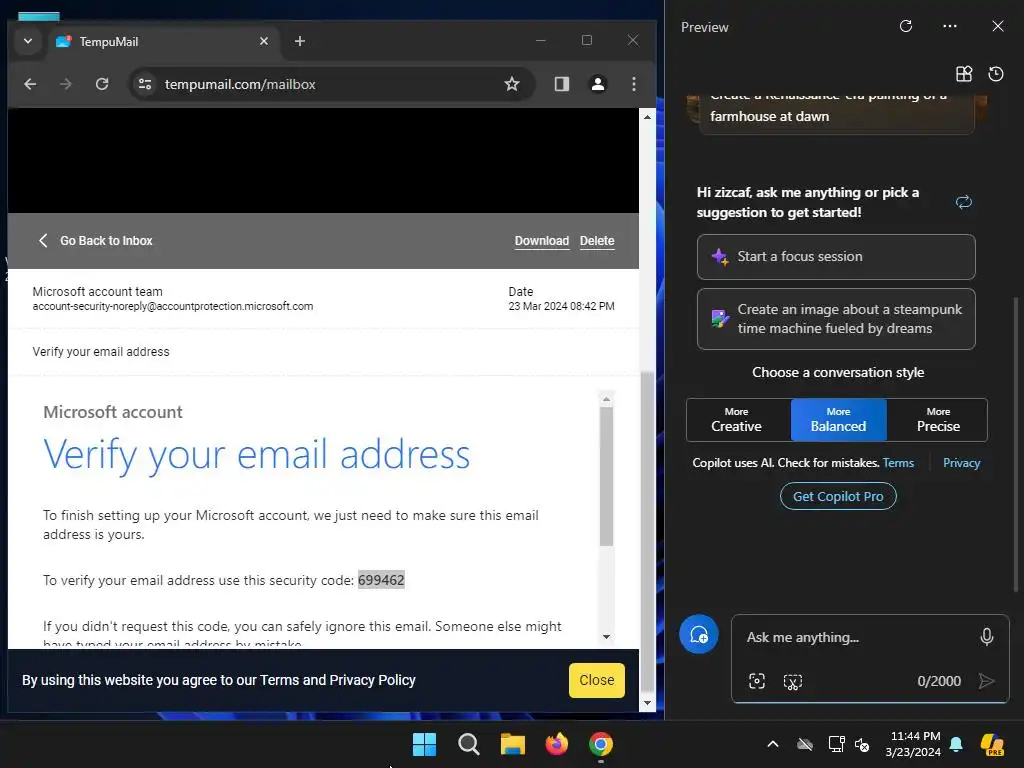
Task: Open Windows Start menu
Action: pyautogui.click(x=424, y=744)
